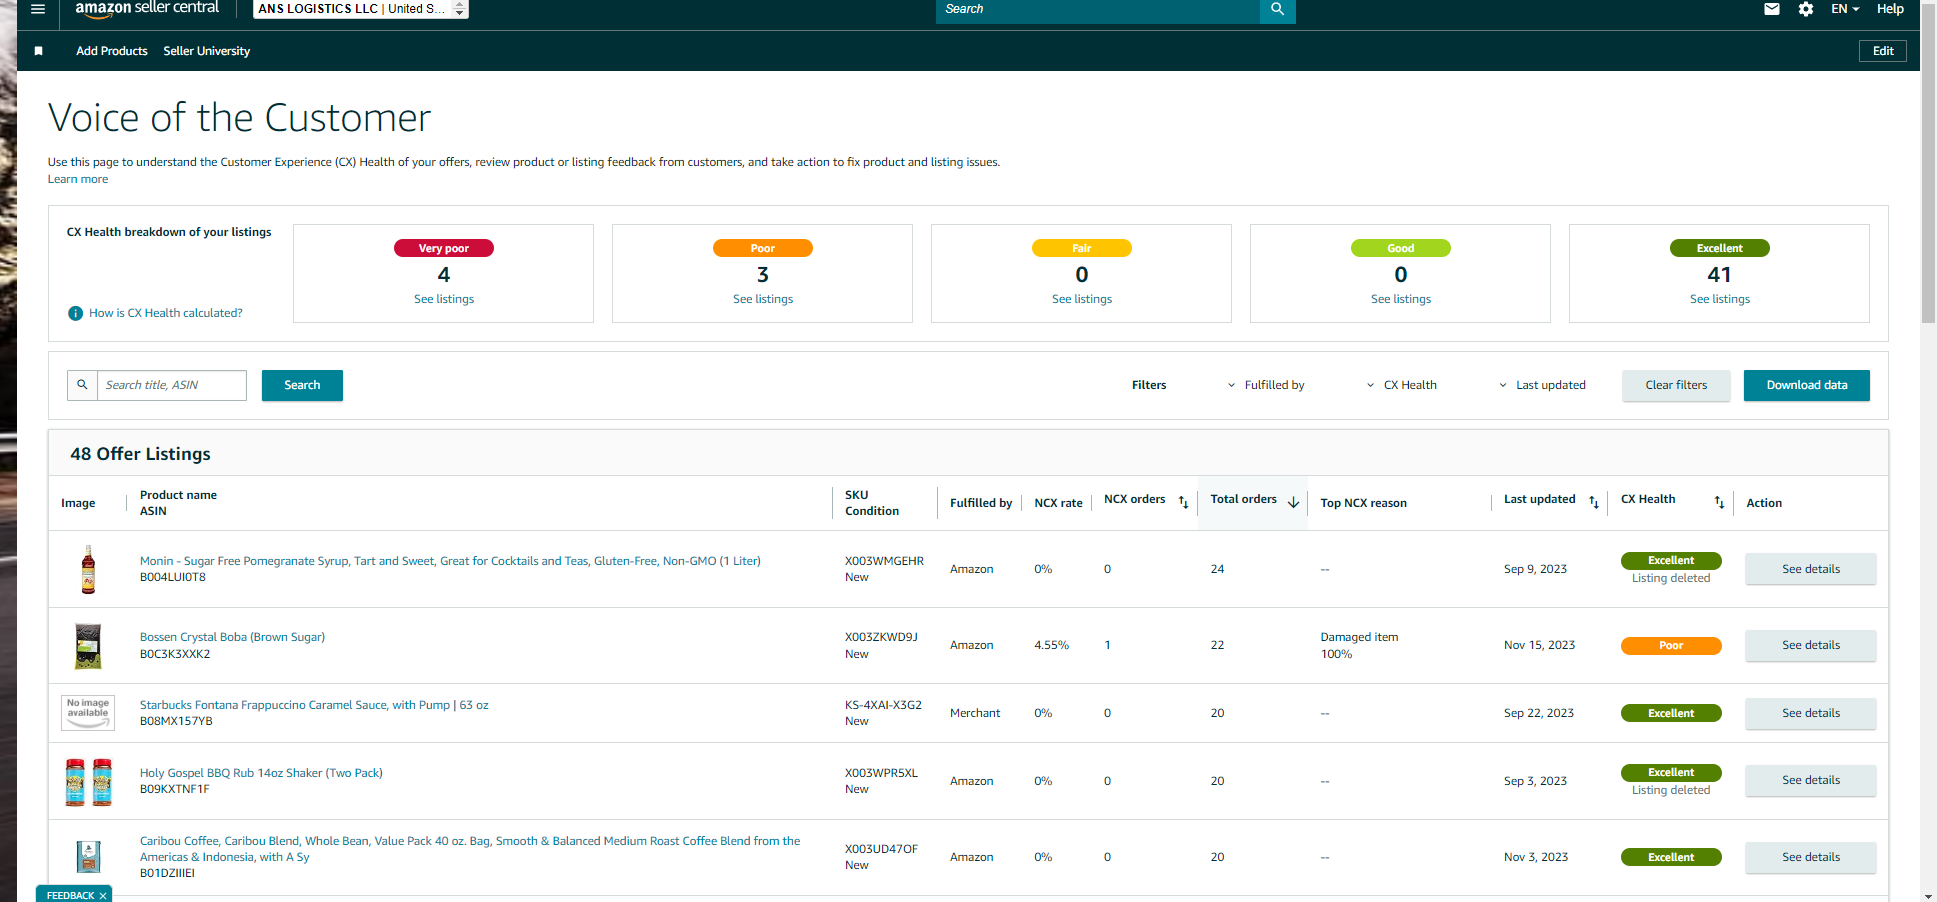Screen dimensions: 1937x902
Task: Expand the CX Health filter
Action: pyautogui.click(x=1401, y=385)
